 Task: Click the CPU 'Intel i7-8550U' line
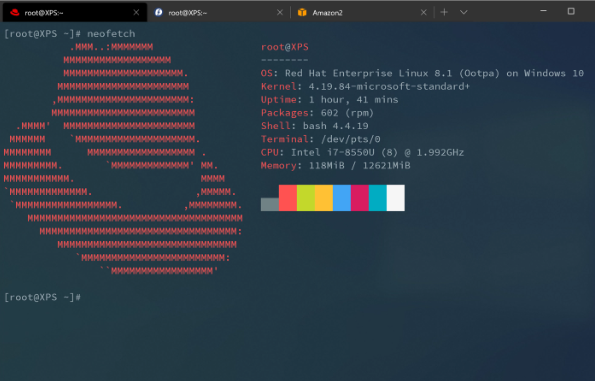click(362, 153)
